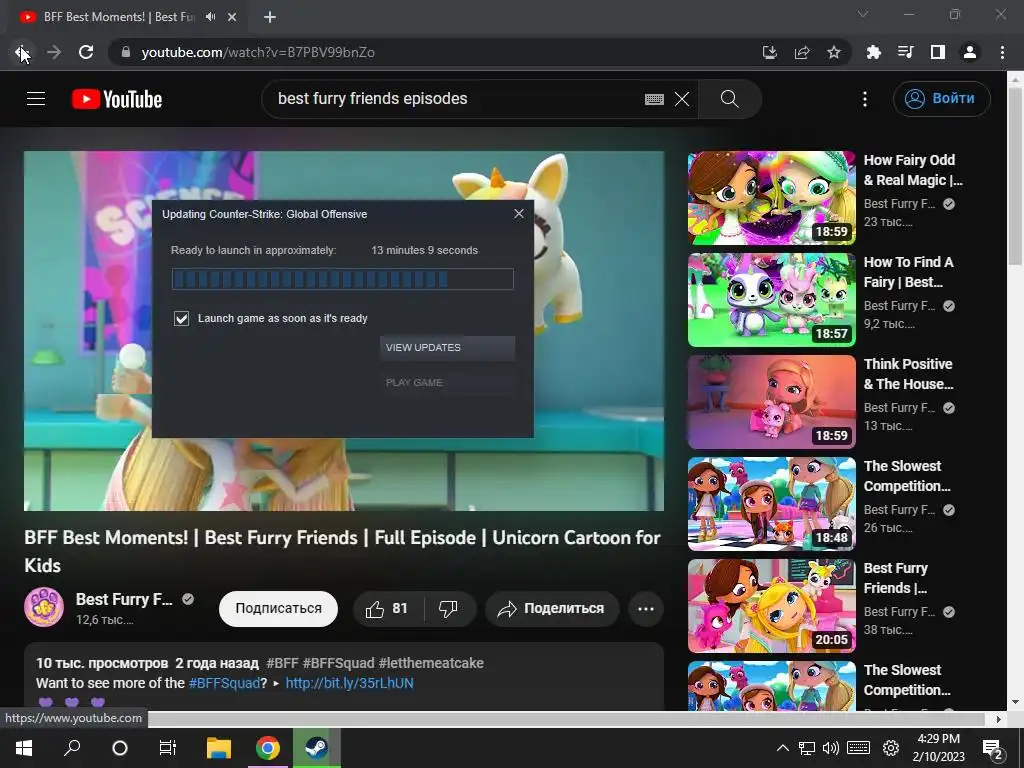Viewport: 1024px width, 768px height.
Task: Click the Подписаться subscribe button
Action: (278, 609)
